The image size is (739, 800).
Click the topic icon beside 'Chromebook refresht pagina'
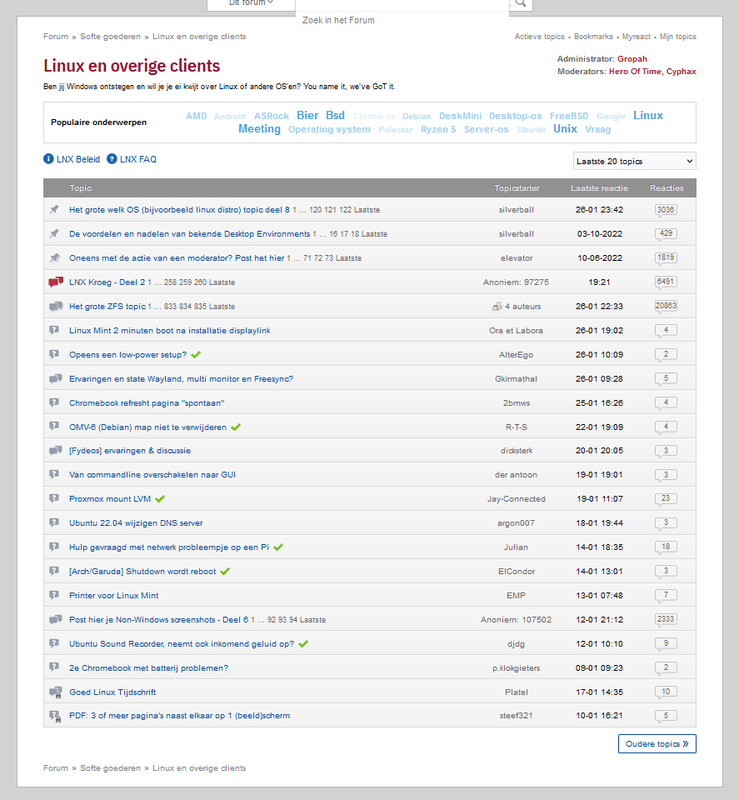click(x=54, y=403)
